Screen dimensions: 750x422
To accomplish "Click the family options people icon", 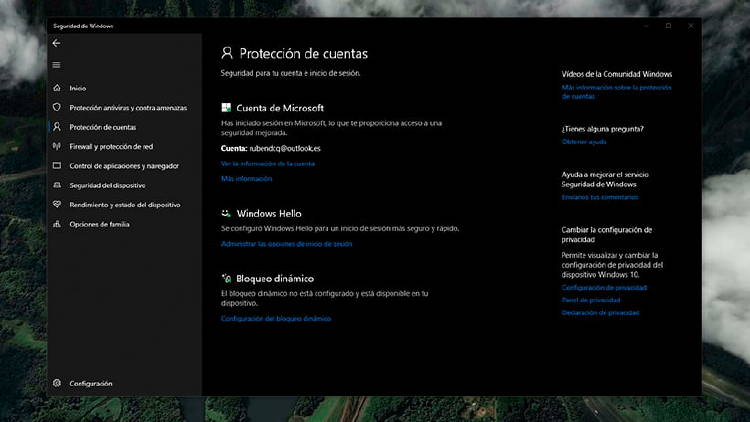I will pos(57,224).
